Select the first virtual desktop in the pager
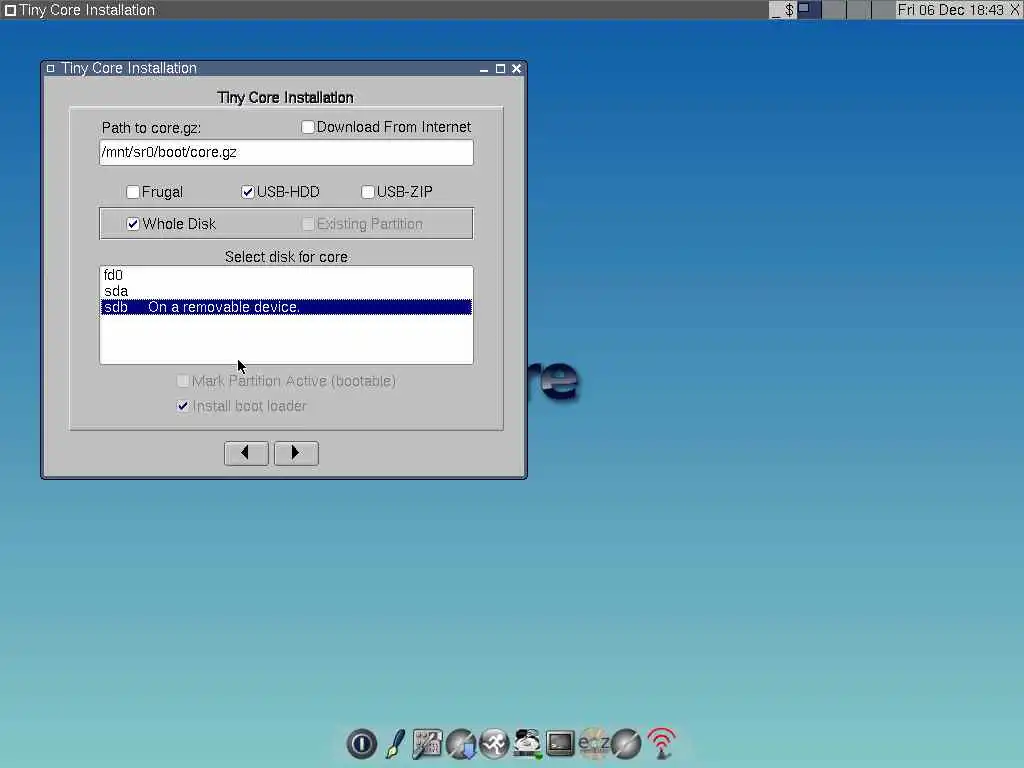 [x=809, y=10]
